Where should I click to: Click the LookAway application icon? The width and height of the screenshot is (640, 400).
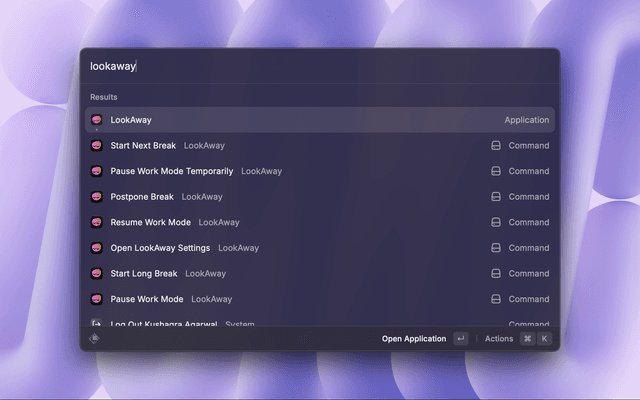[x=97, y=120]
